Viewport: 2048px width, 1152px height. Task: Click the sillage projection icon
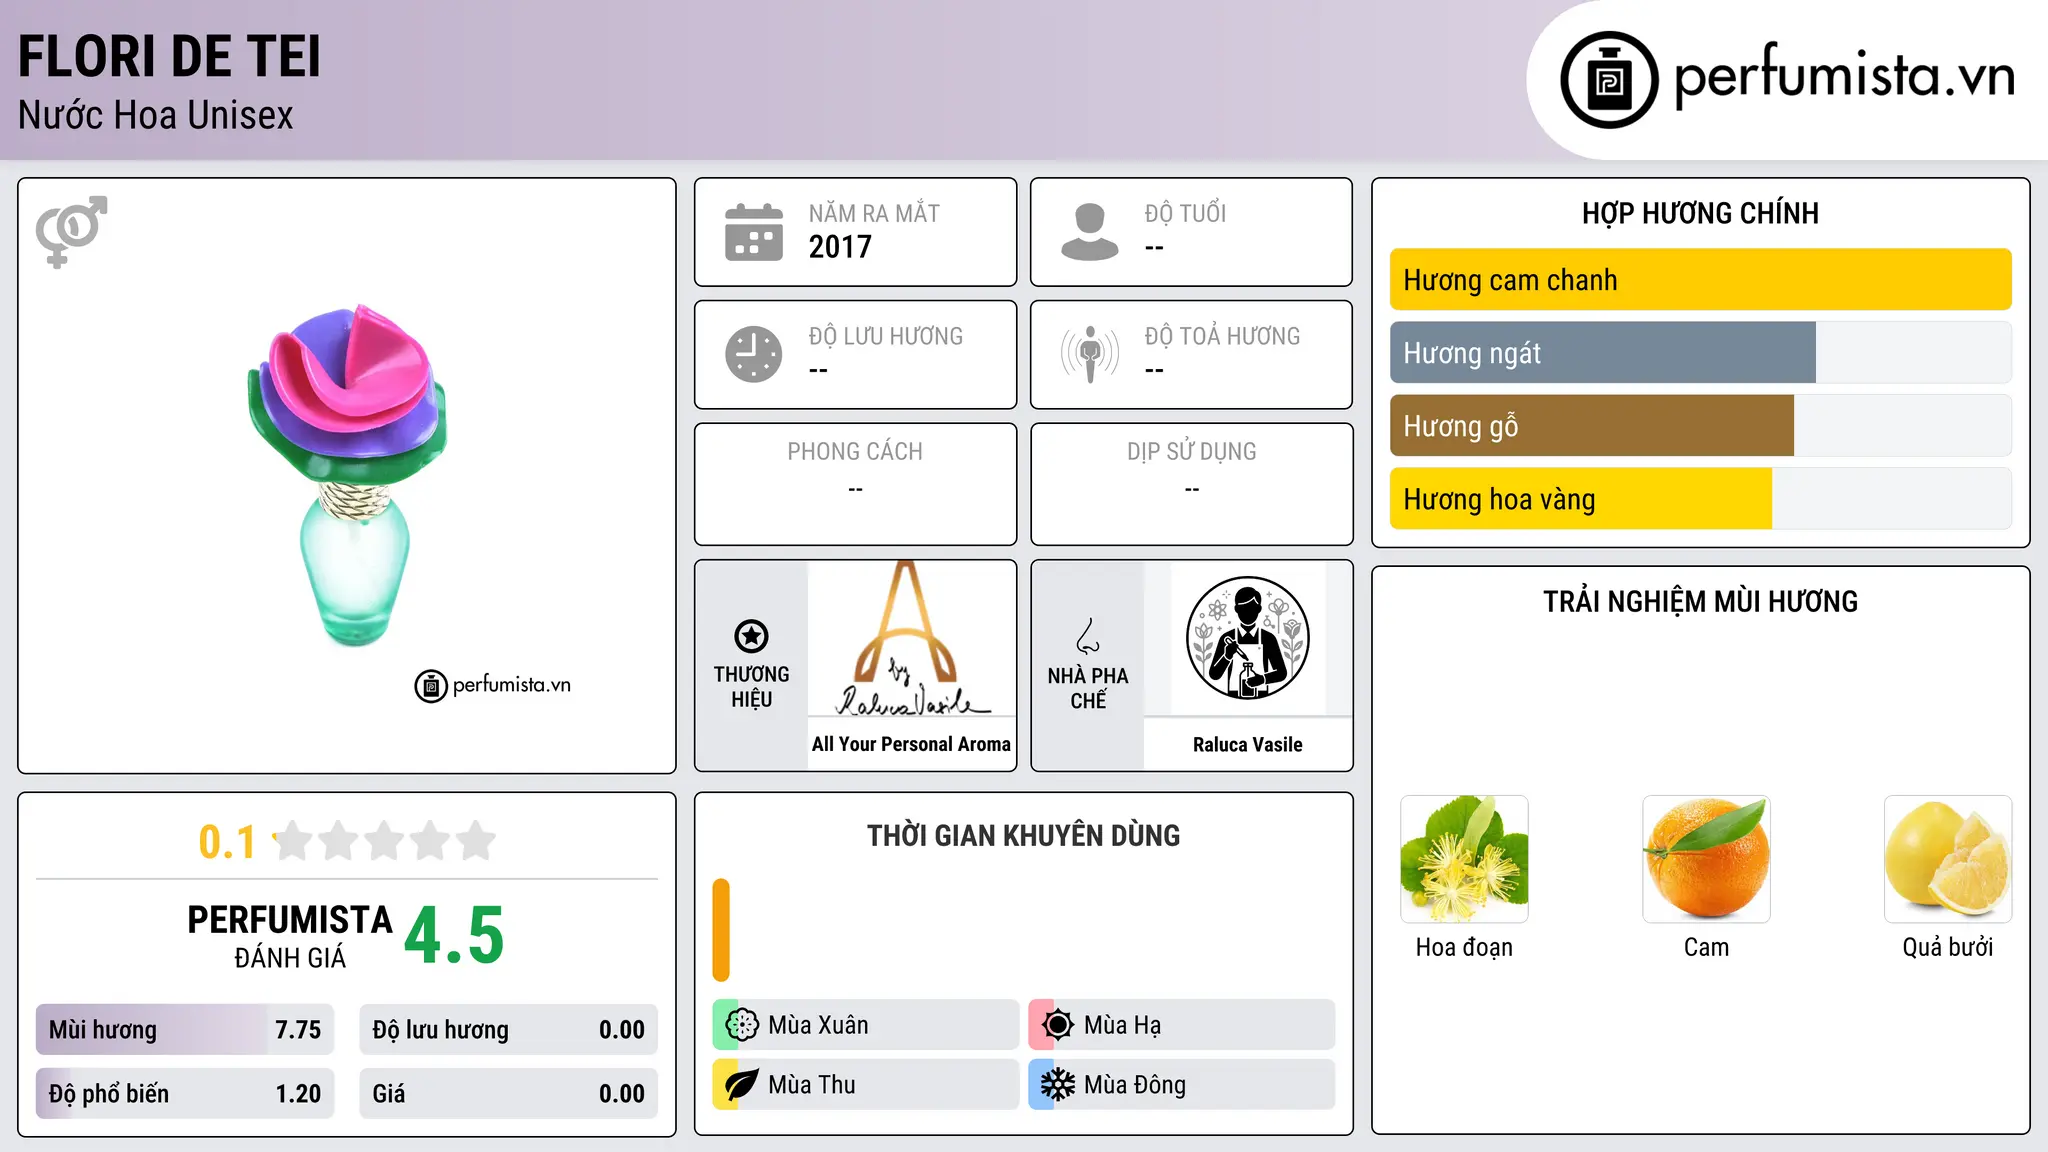(1089, 354)
